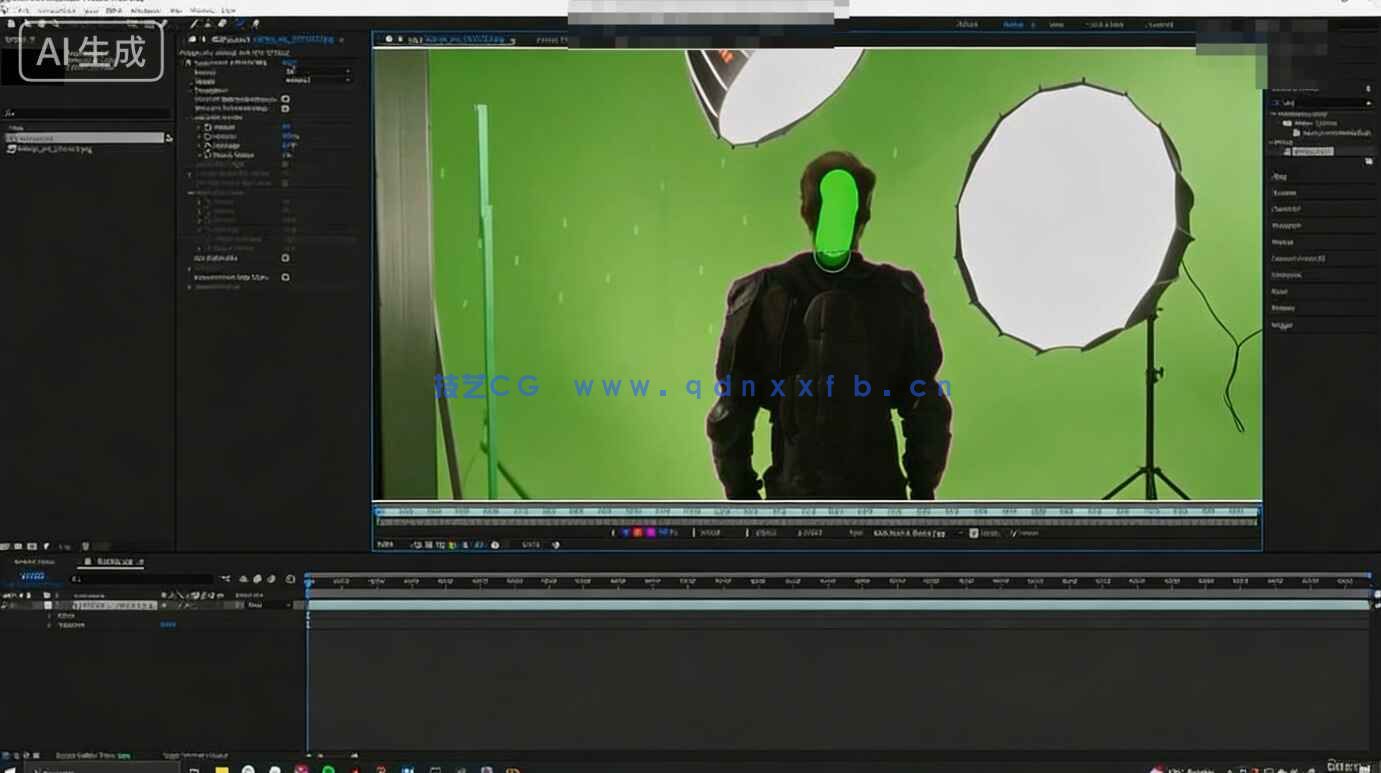
Task: Click the blue timecode in the timeline panel
Action: pos(33,577)
